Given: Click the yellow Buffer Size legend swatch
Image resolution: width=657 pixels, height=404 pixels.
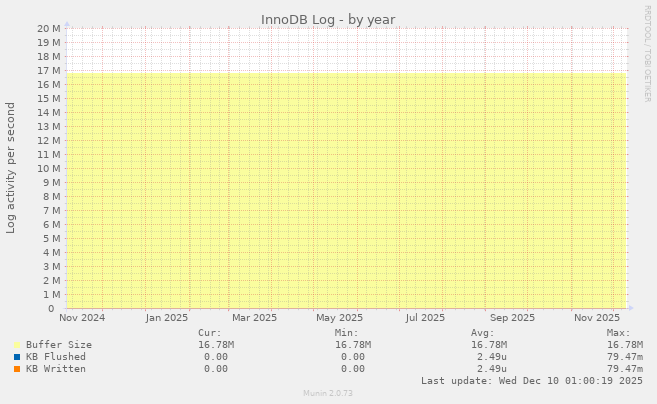Looking at the screenshot, I should 17,345.
